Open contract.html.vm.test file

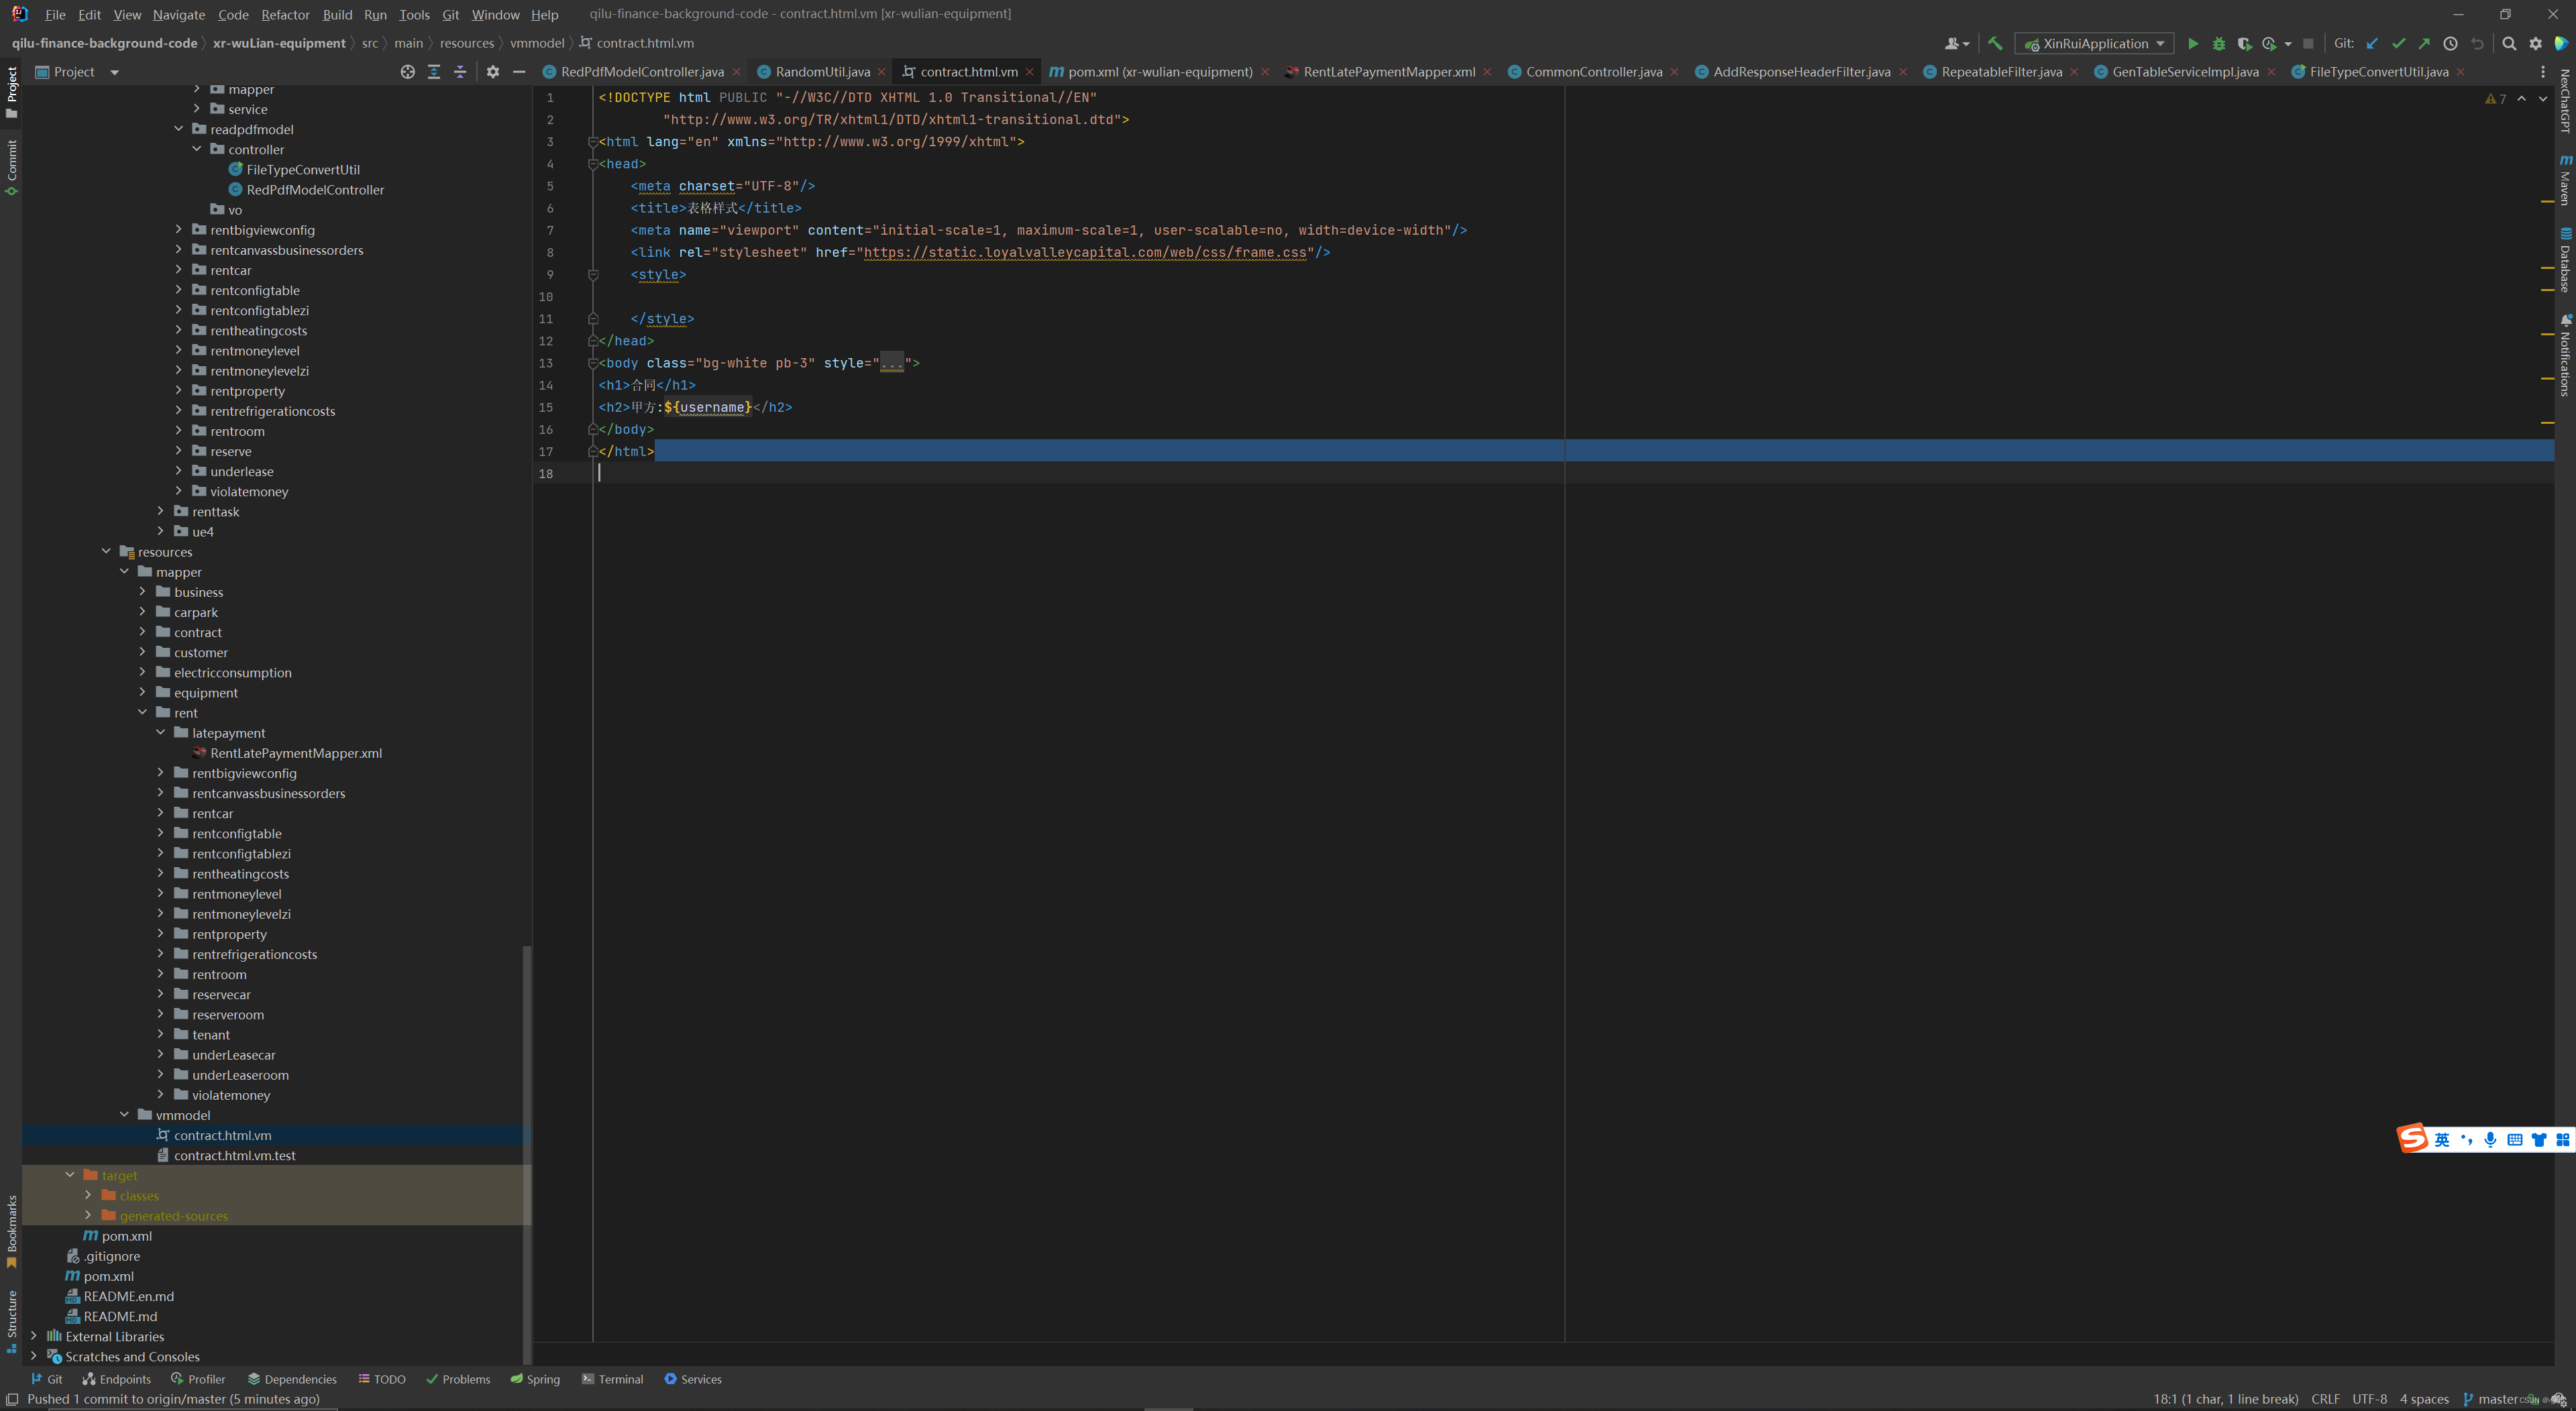click(x=235, y=1155)
